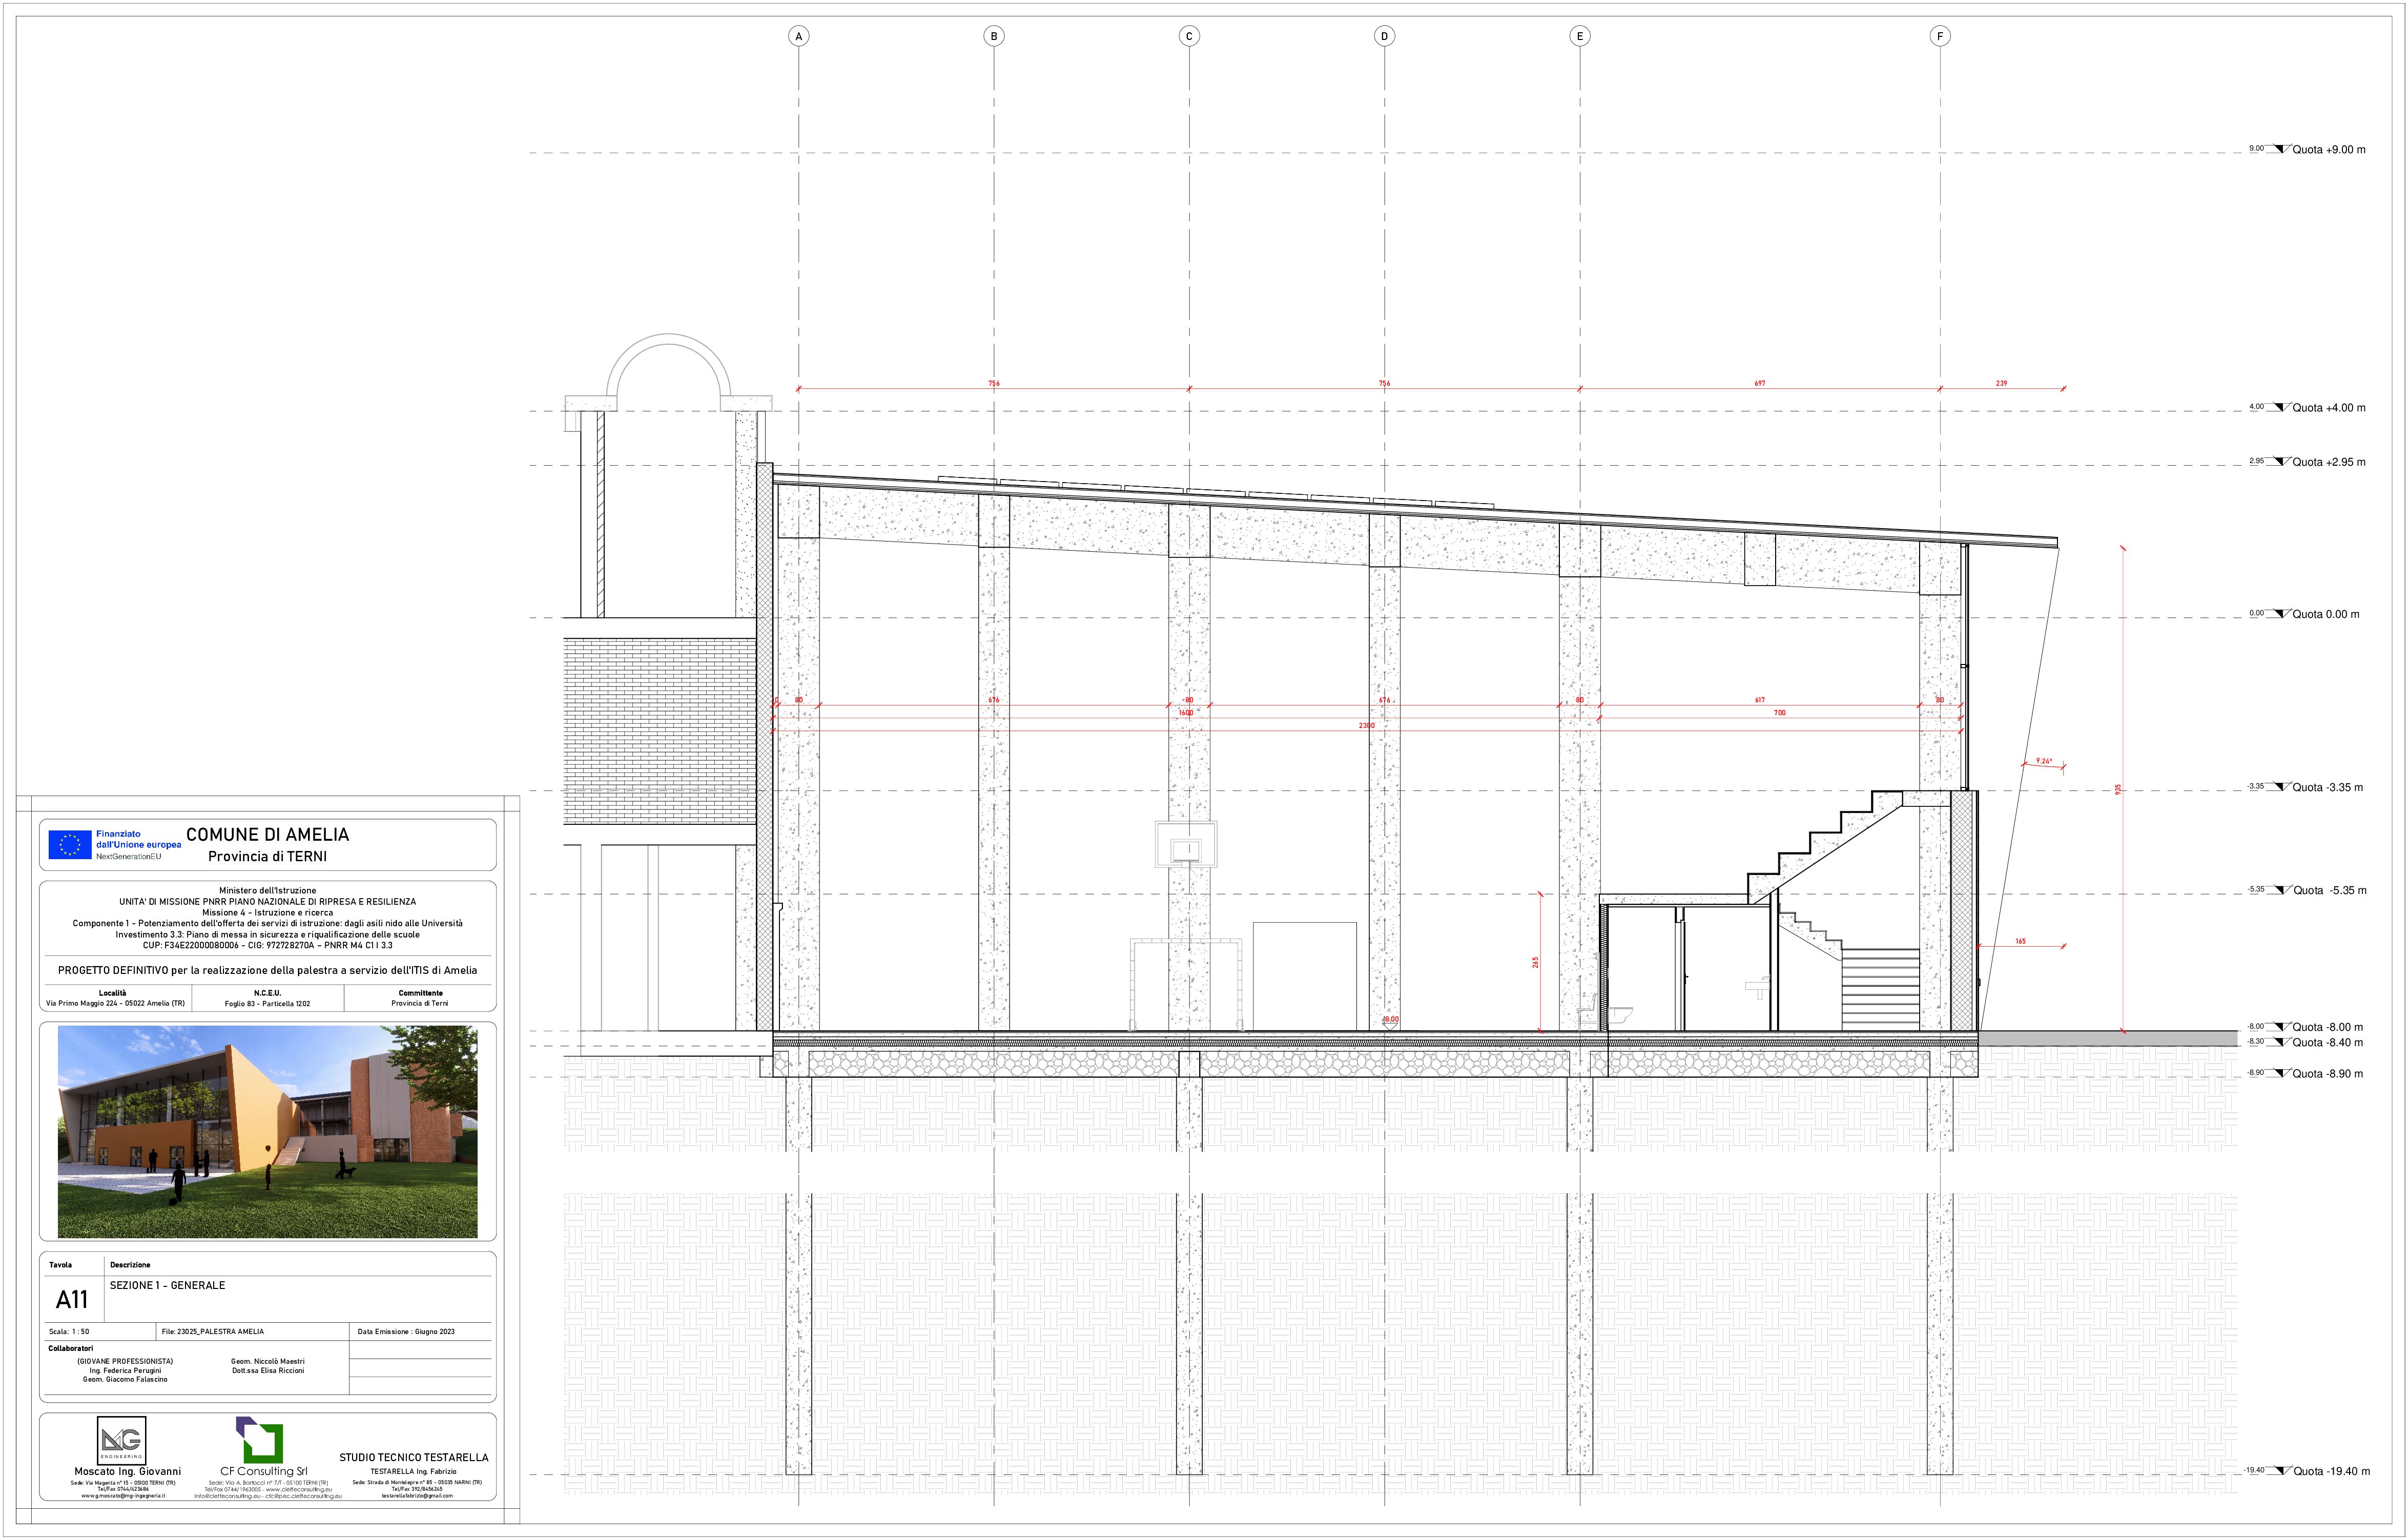Click the Ministero dell'Istruzione line
The width and height of the screenshot is (2408, 1540).
point(267,890)
